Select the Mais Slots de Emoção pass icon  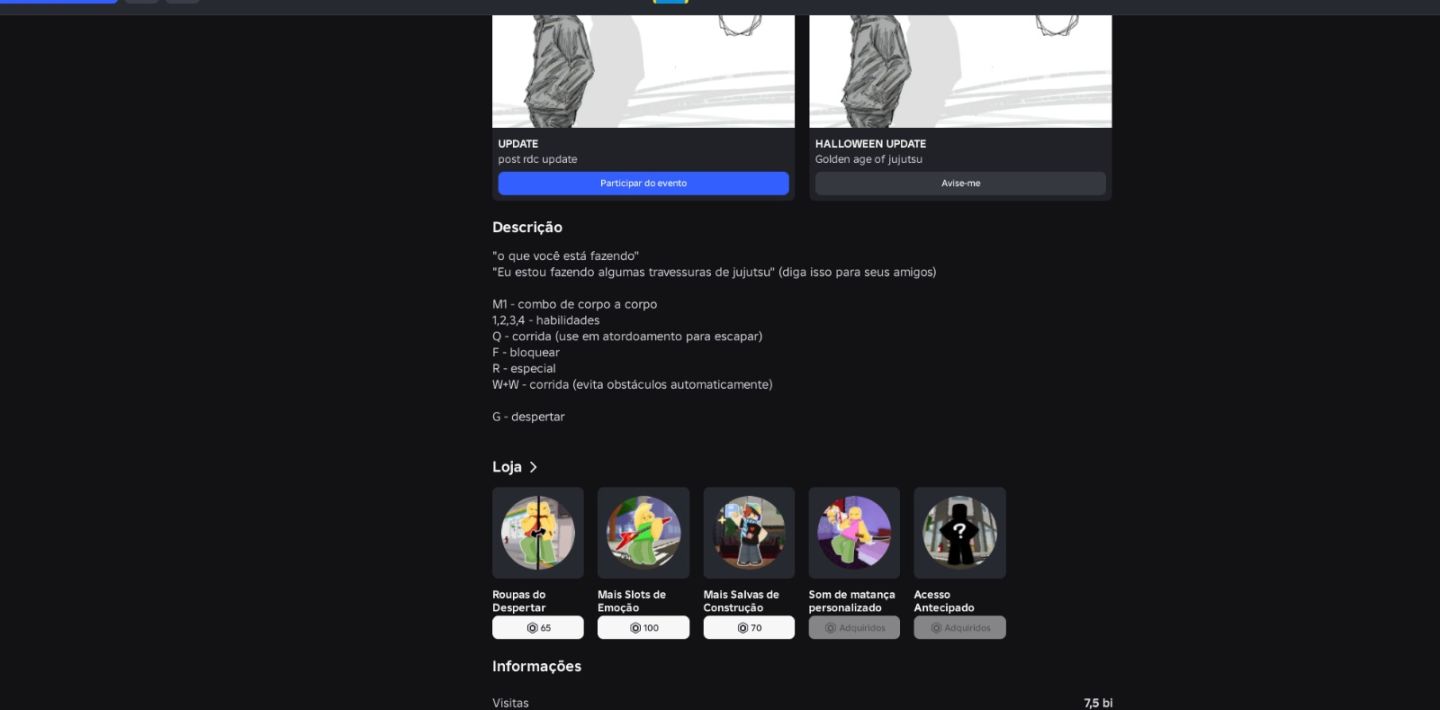click(643, 533)
